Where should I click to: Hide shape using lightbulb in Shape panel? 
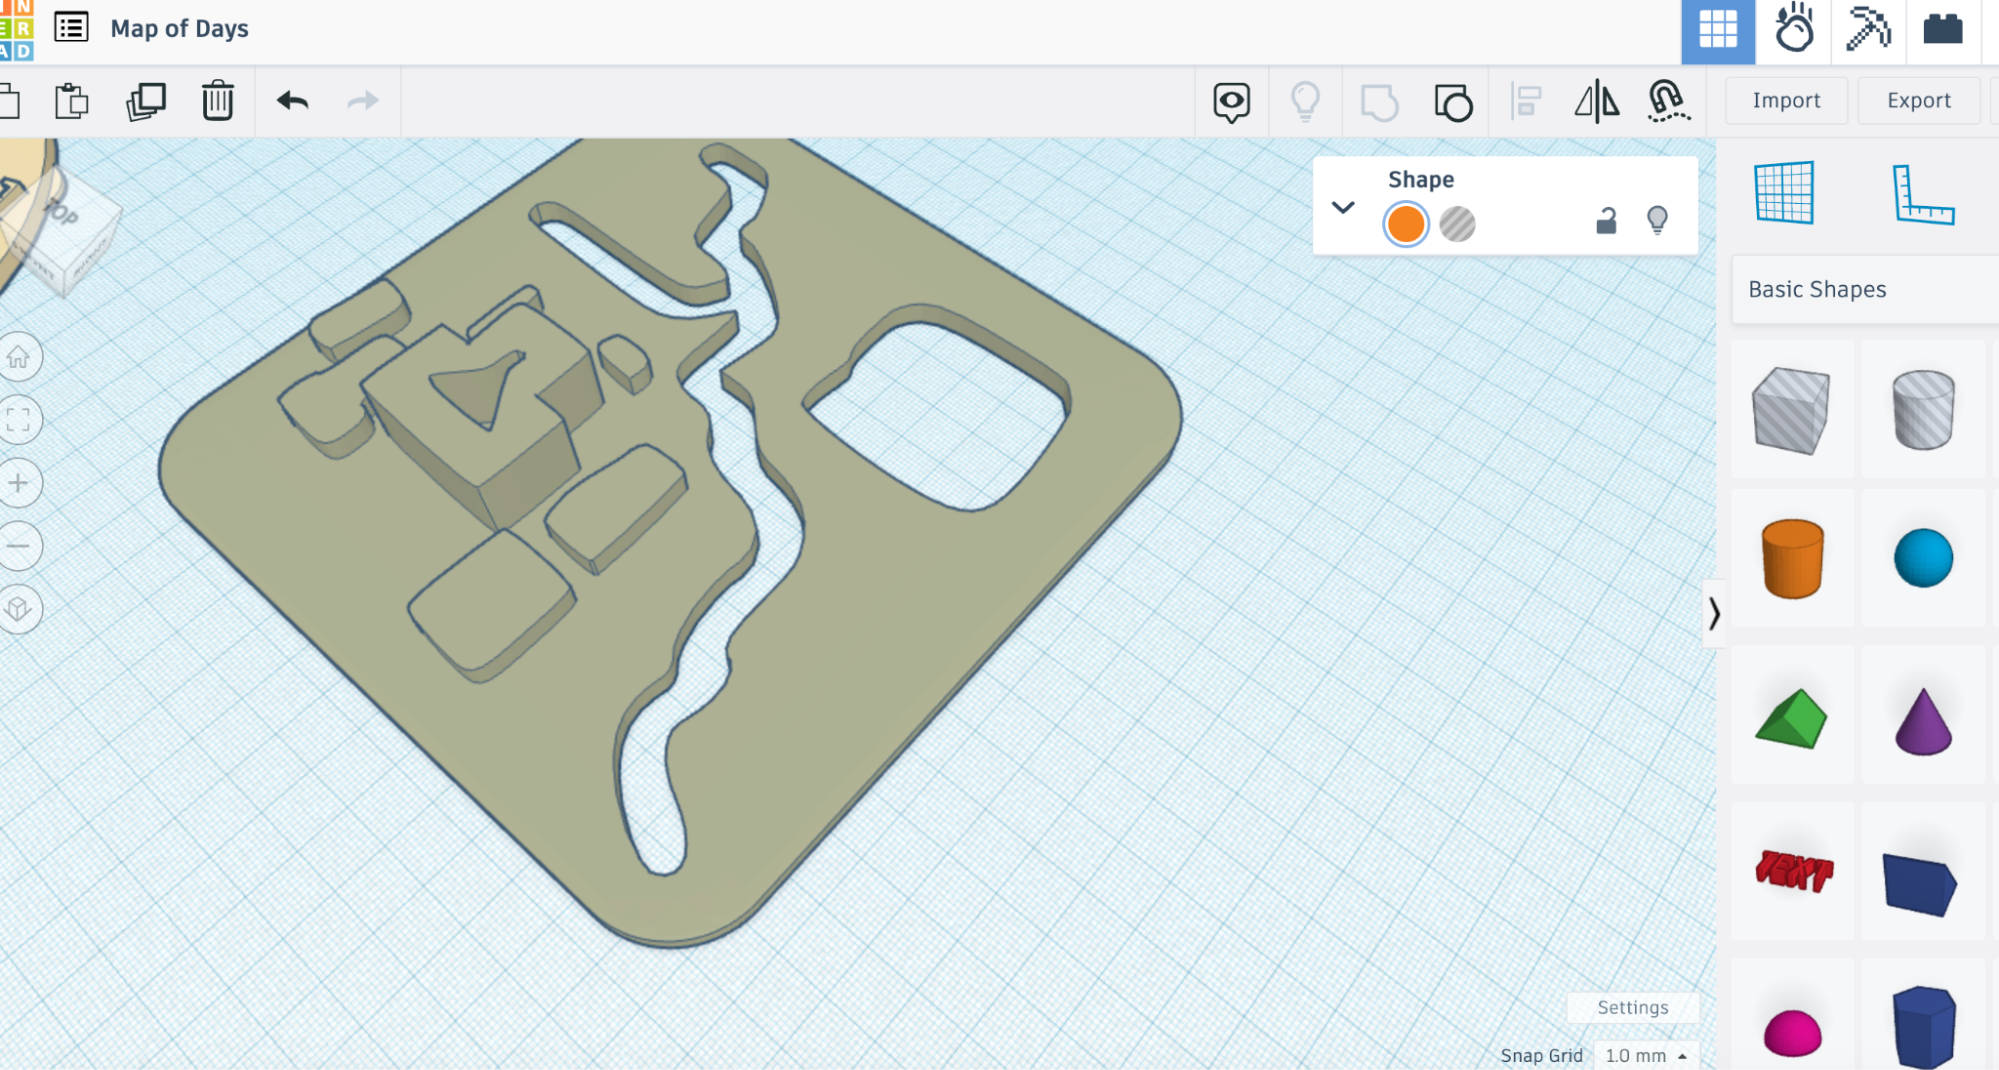coord(1657,220)
